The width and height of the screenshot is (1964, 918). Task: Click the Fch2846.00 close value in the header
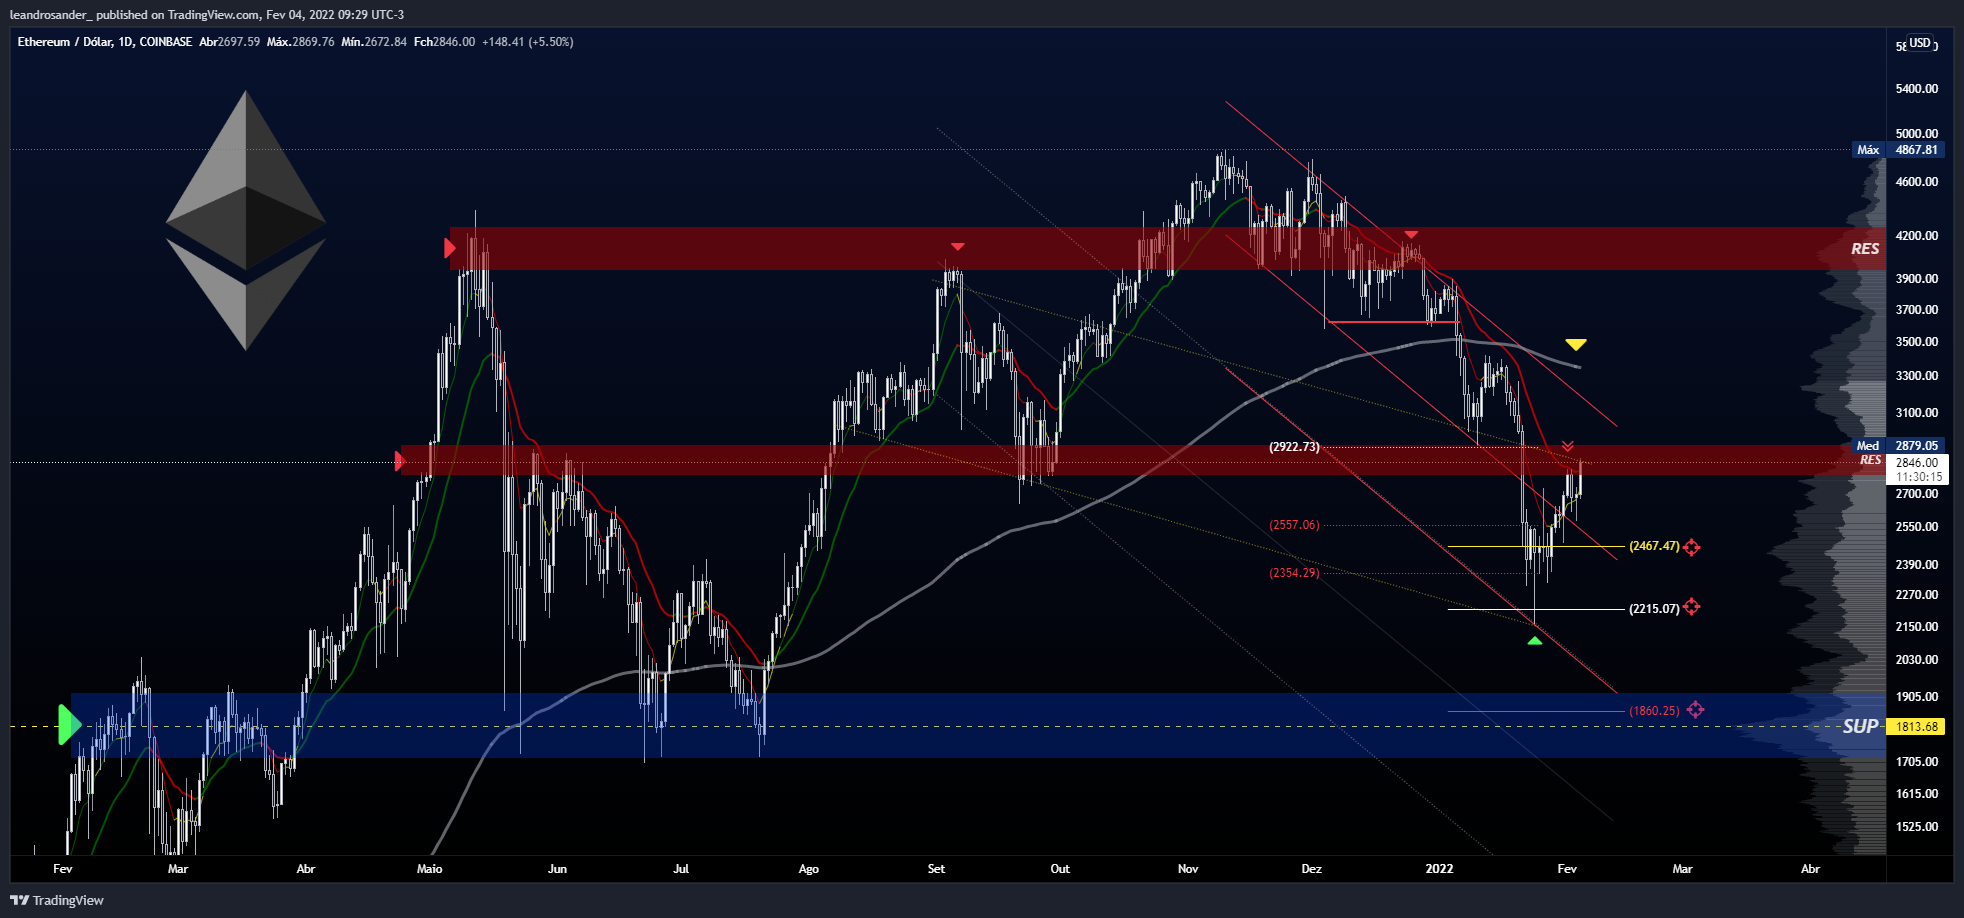click(x=444, y=42)
